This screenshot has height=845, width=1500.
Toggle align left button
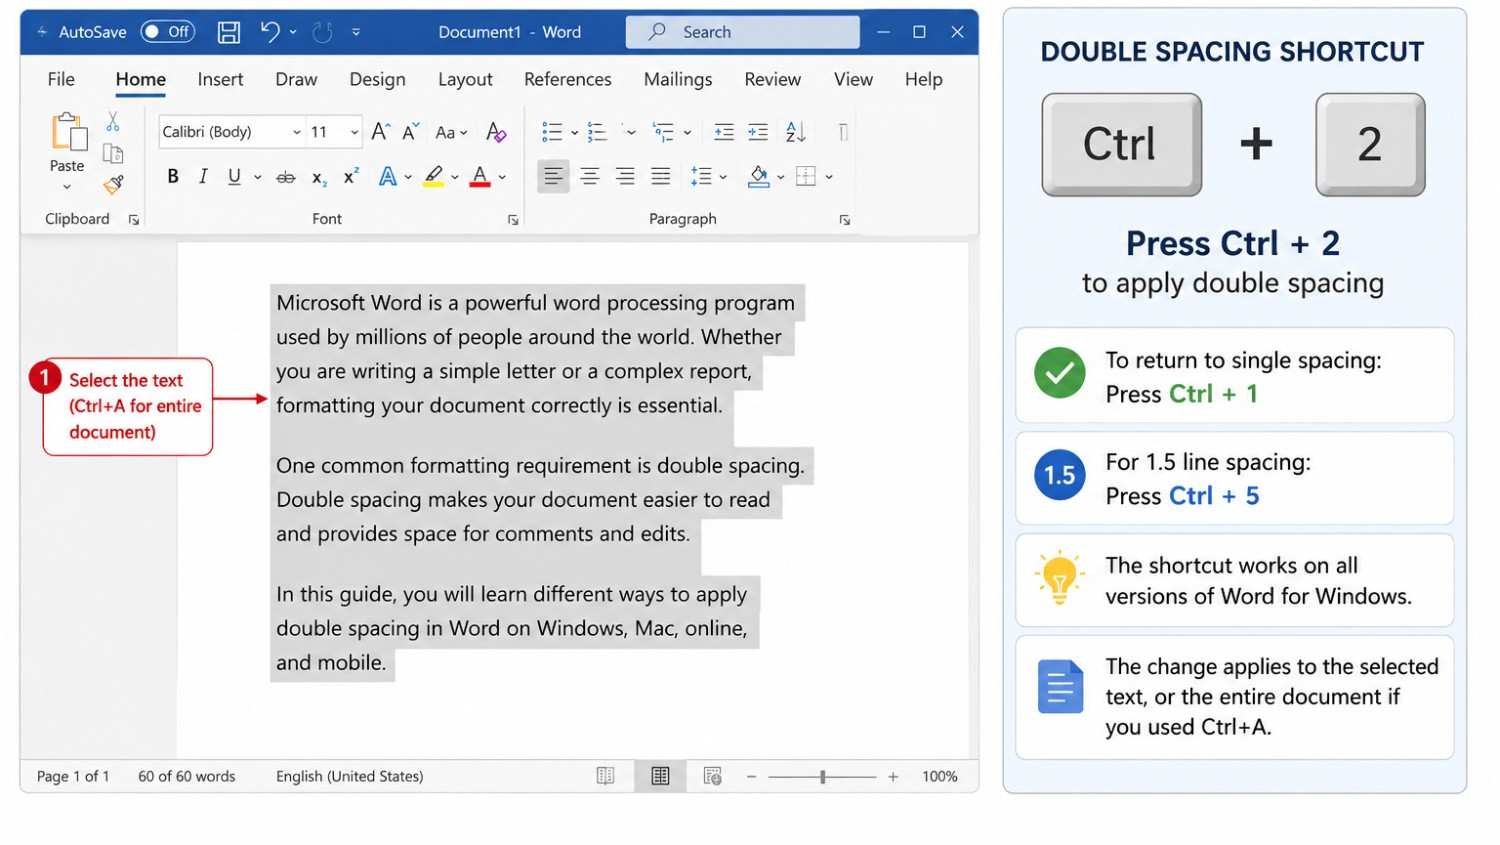tap(553, 177)
